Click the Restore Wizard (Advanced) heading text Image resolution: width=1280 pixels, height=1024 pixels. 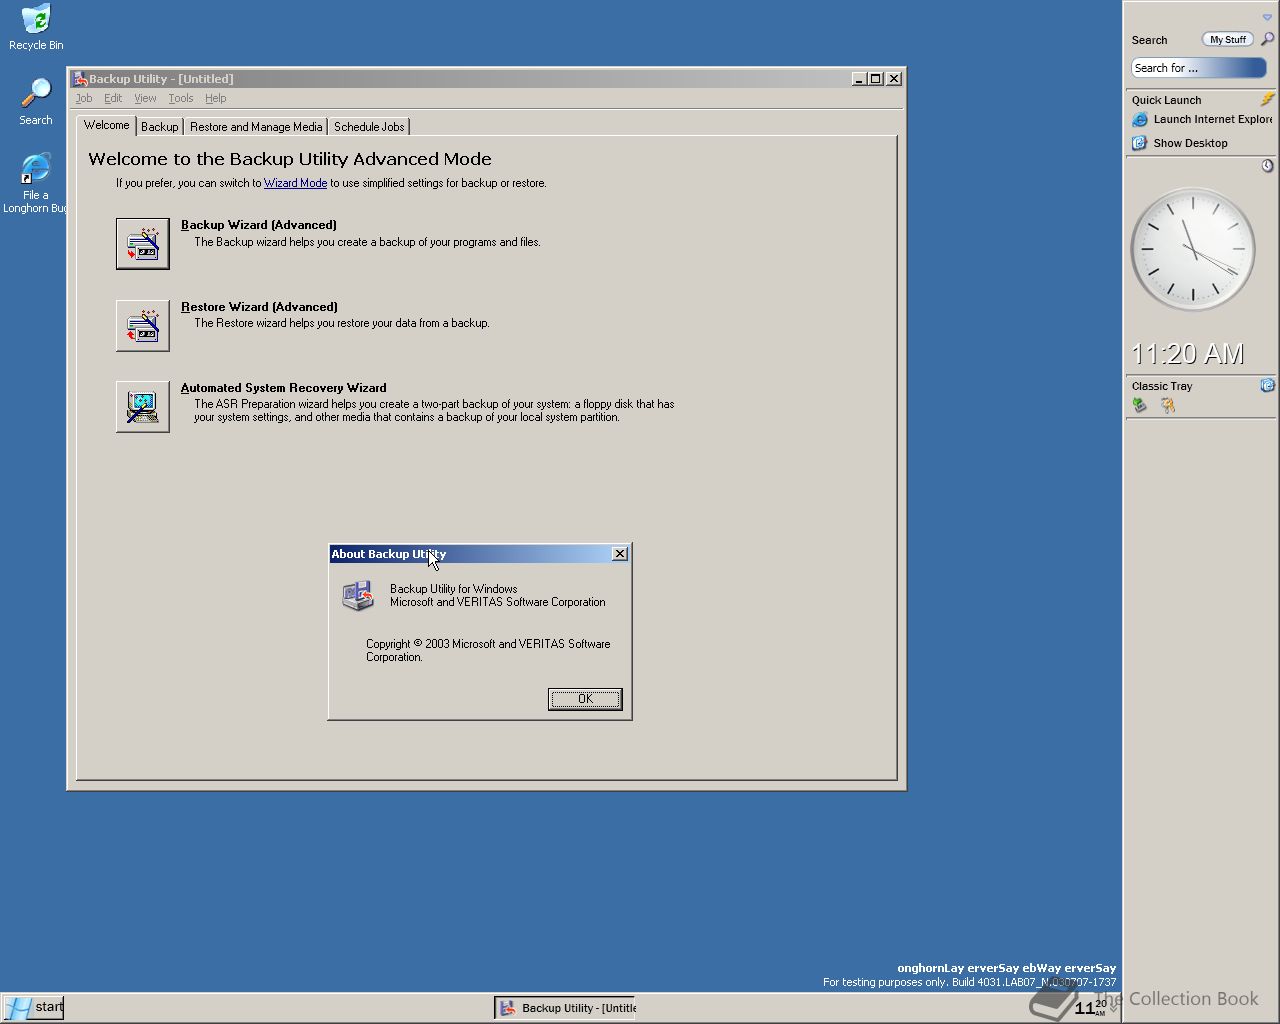click(259, 307)
